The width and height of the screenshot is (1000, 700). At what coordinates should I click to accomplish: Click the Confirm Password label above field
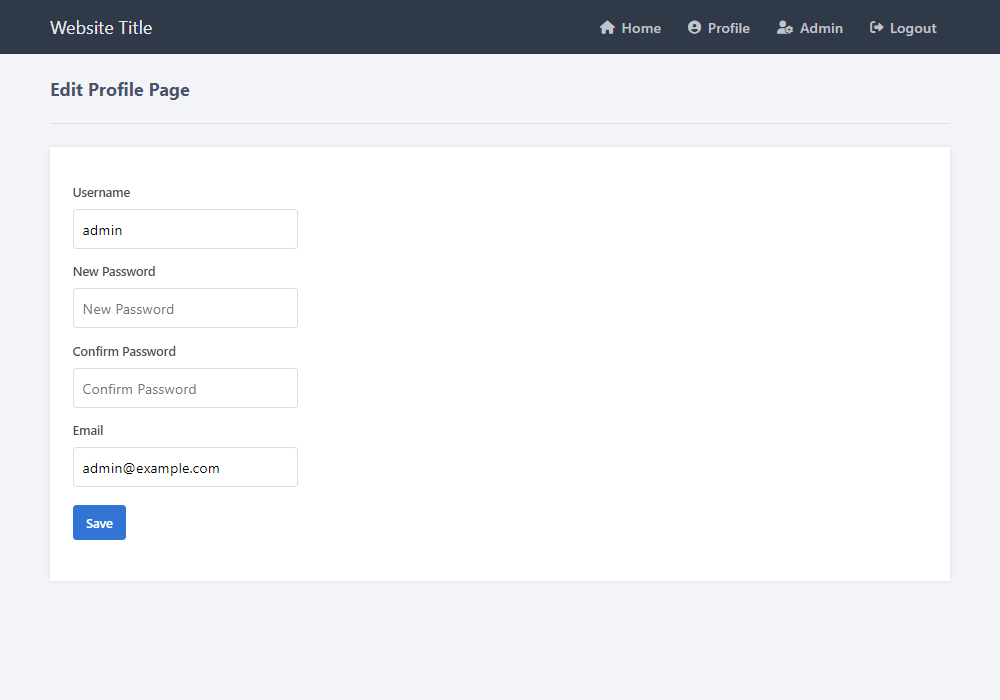coord(124,351)
